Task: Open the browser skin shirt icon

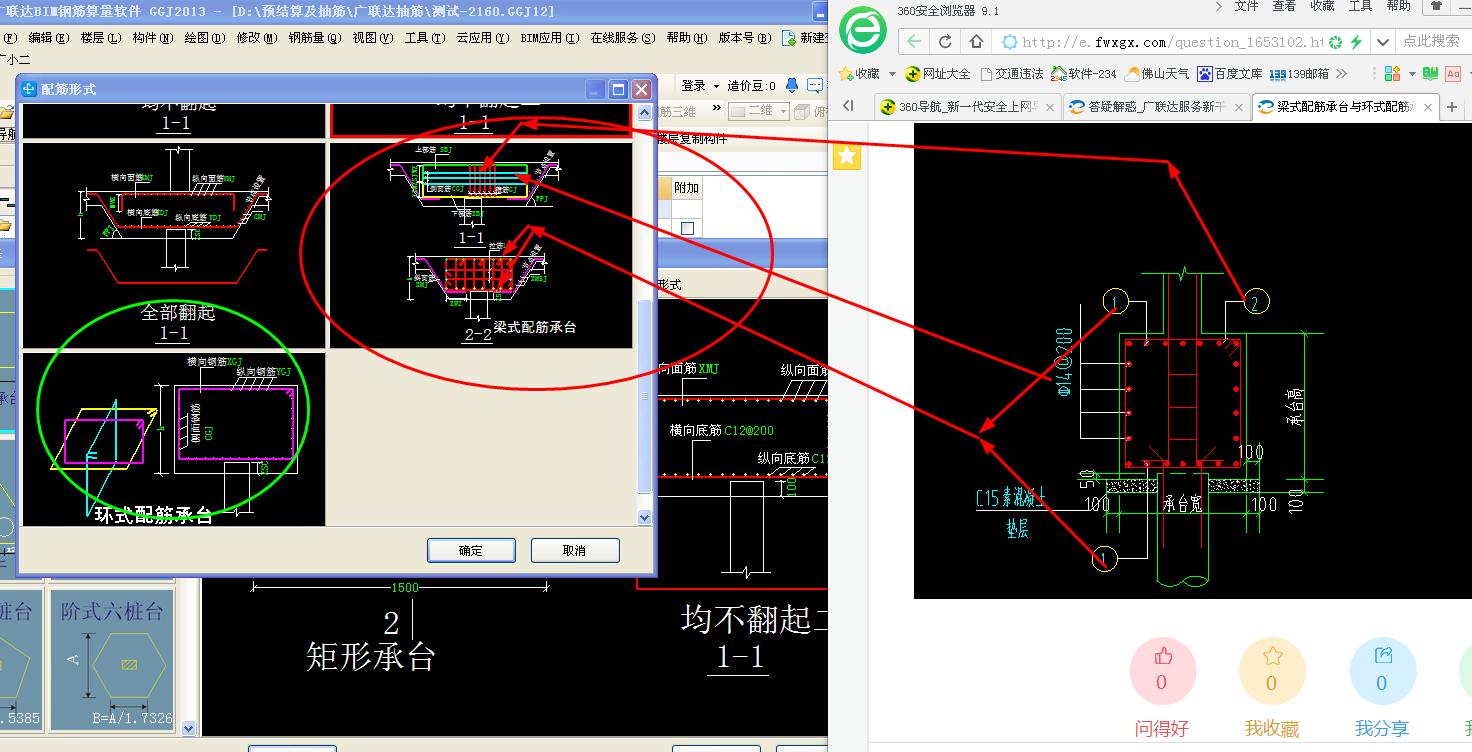Action: [x=1436, y=6]
